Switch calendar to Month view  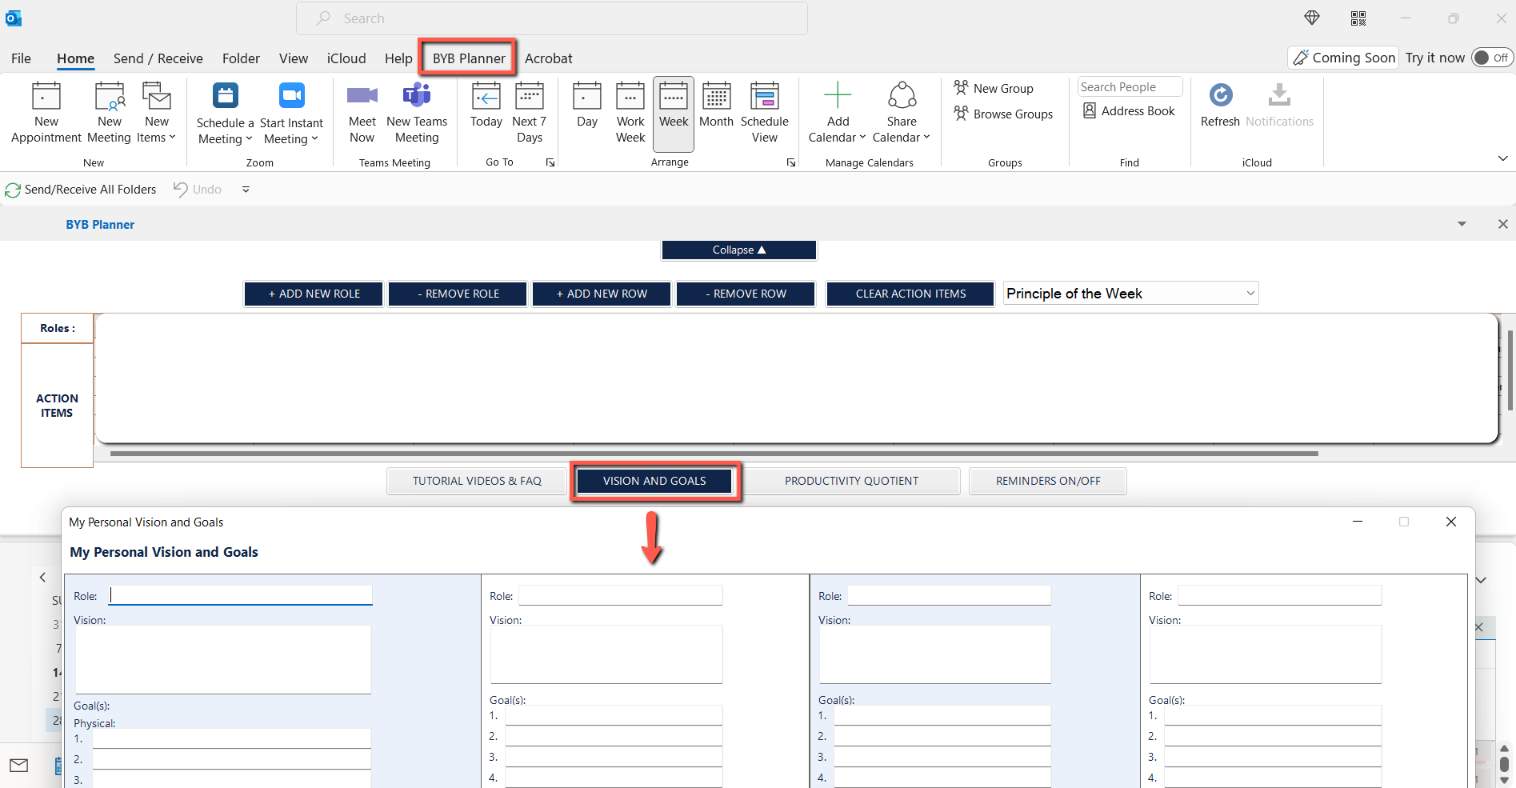click(x=716, y=105)
